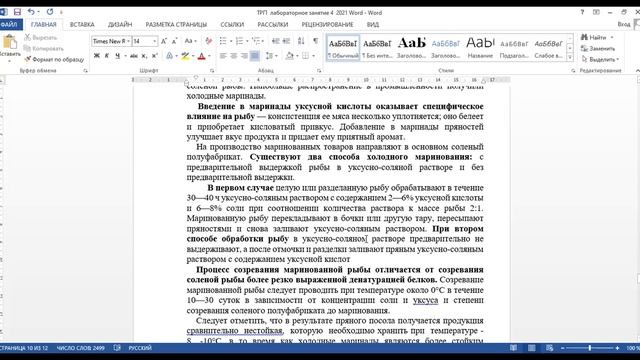Align paragraph text to the left
This screenshot has width=640, height=360.
click(223, 56)
